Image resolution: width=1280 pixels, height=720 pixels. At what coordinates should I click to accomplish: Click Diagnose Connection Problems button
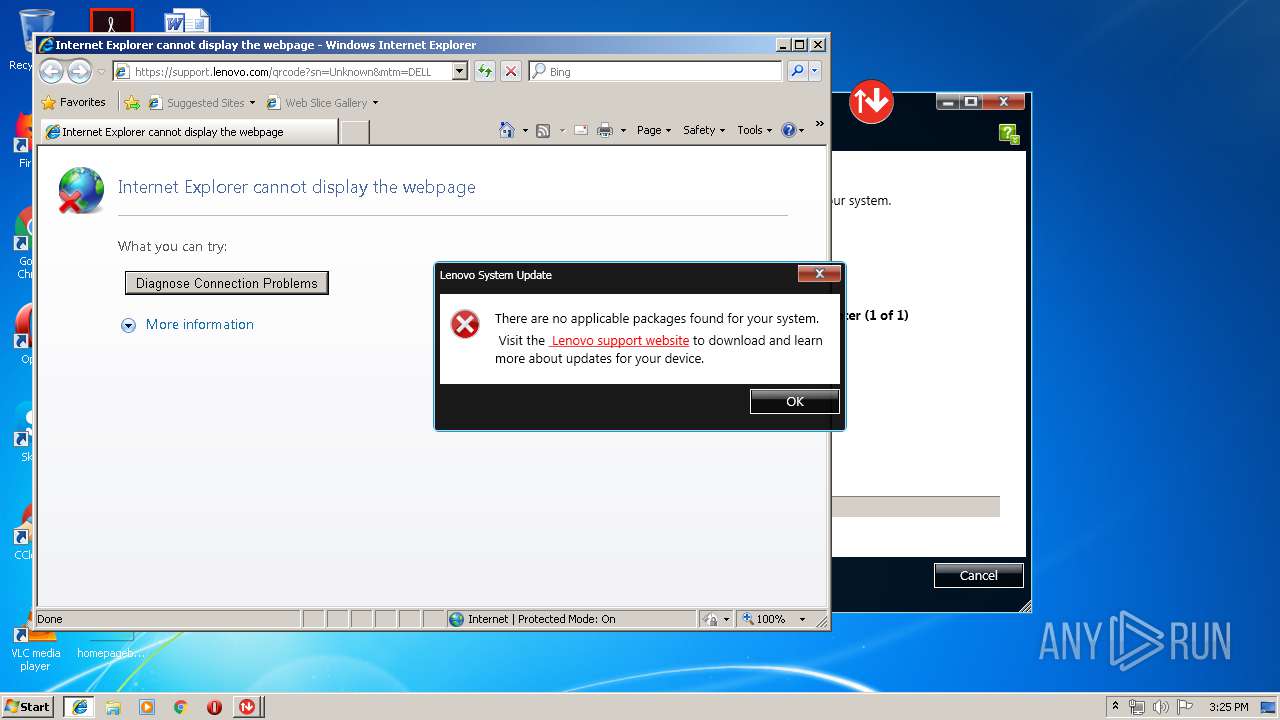point(227,283)
